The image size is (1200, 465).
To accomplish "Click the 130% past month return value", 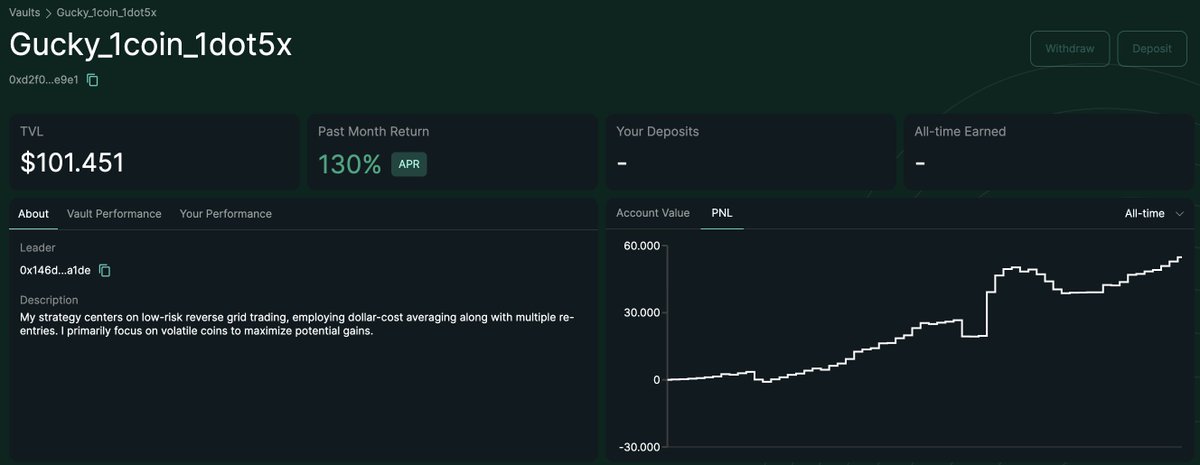I will (349, 164).
